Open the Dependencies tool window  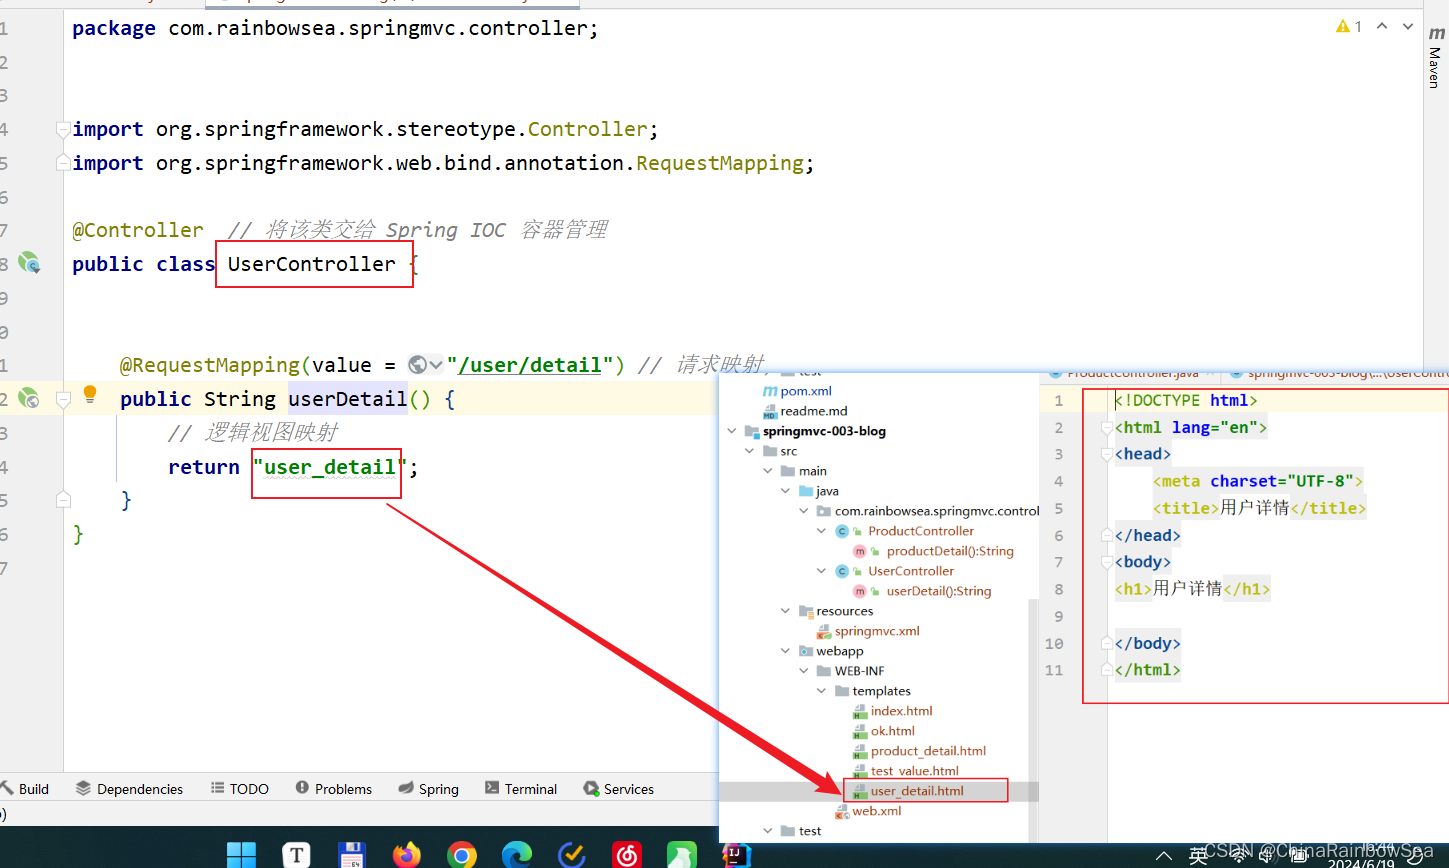pyautogui.click(x=130, y=789)
